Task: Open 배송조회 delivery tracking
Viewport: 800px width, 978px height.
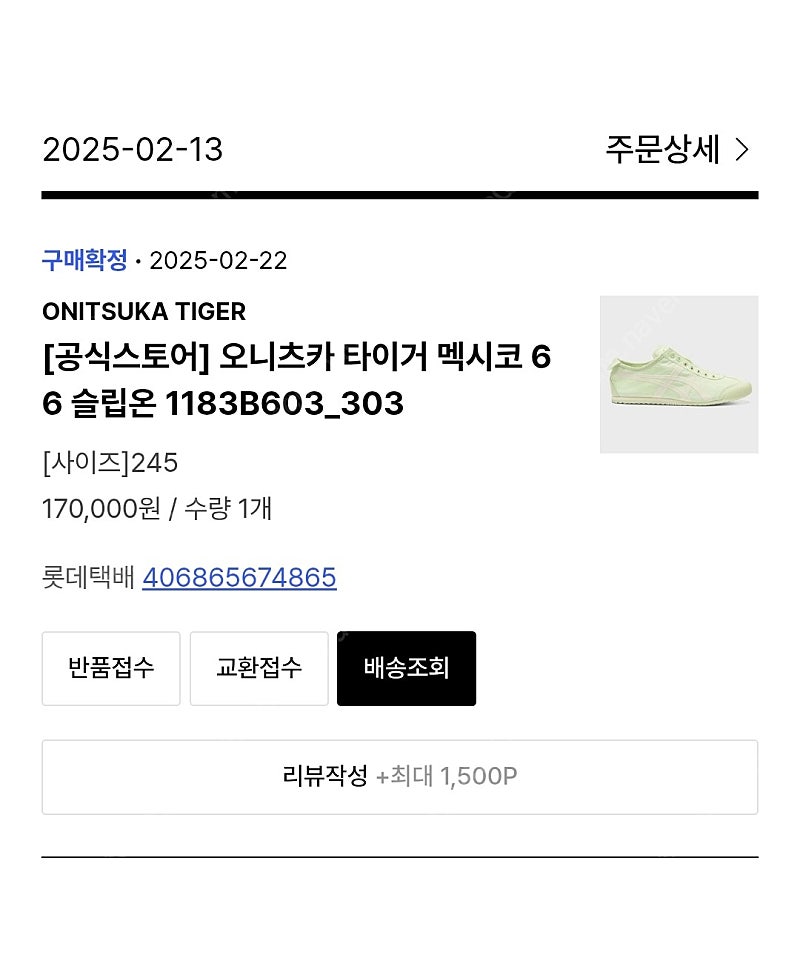Action: point(407,669)
